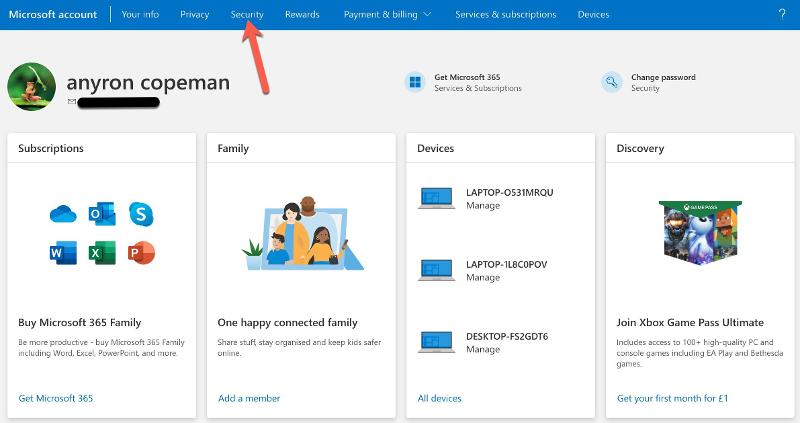Screen dimensions: 800x423
Task: Click the DESKTOP-FS2GDT6 device name
Action: pyautogui.click(x=507, y=336)
